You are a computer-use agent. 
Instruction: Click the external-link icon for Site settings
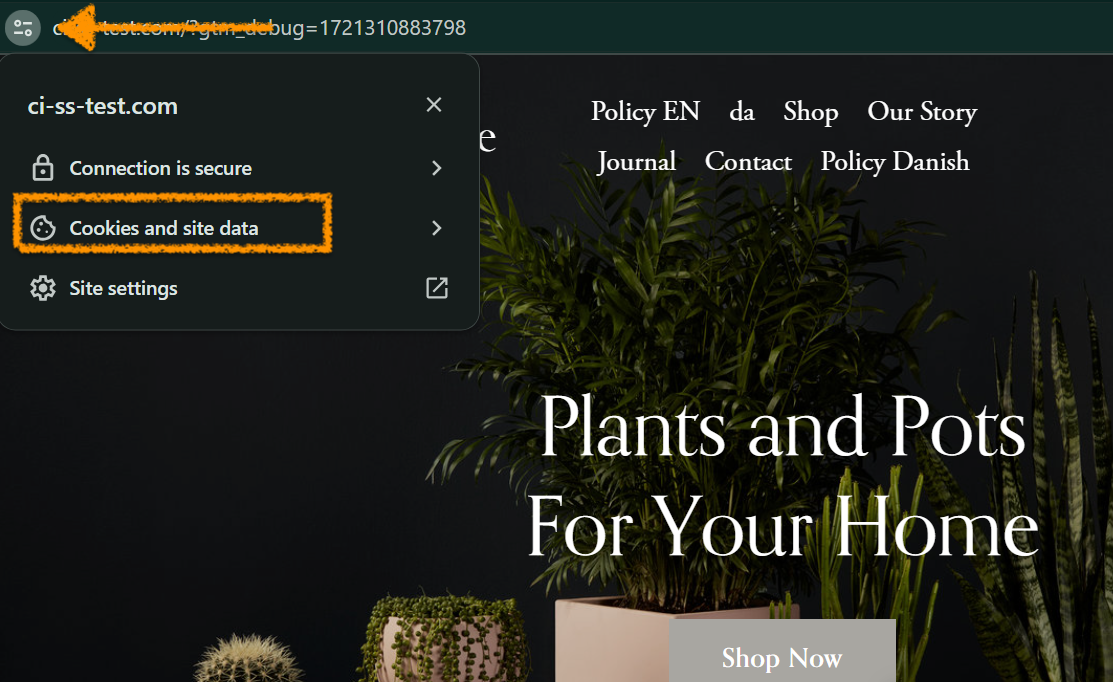click(x=437, y=288)
